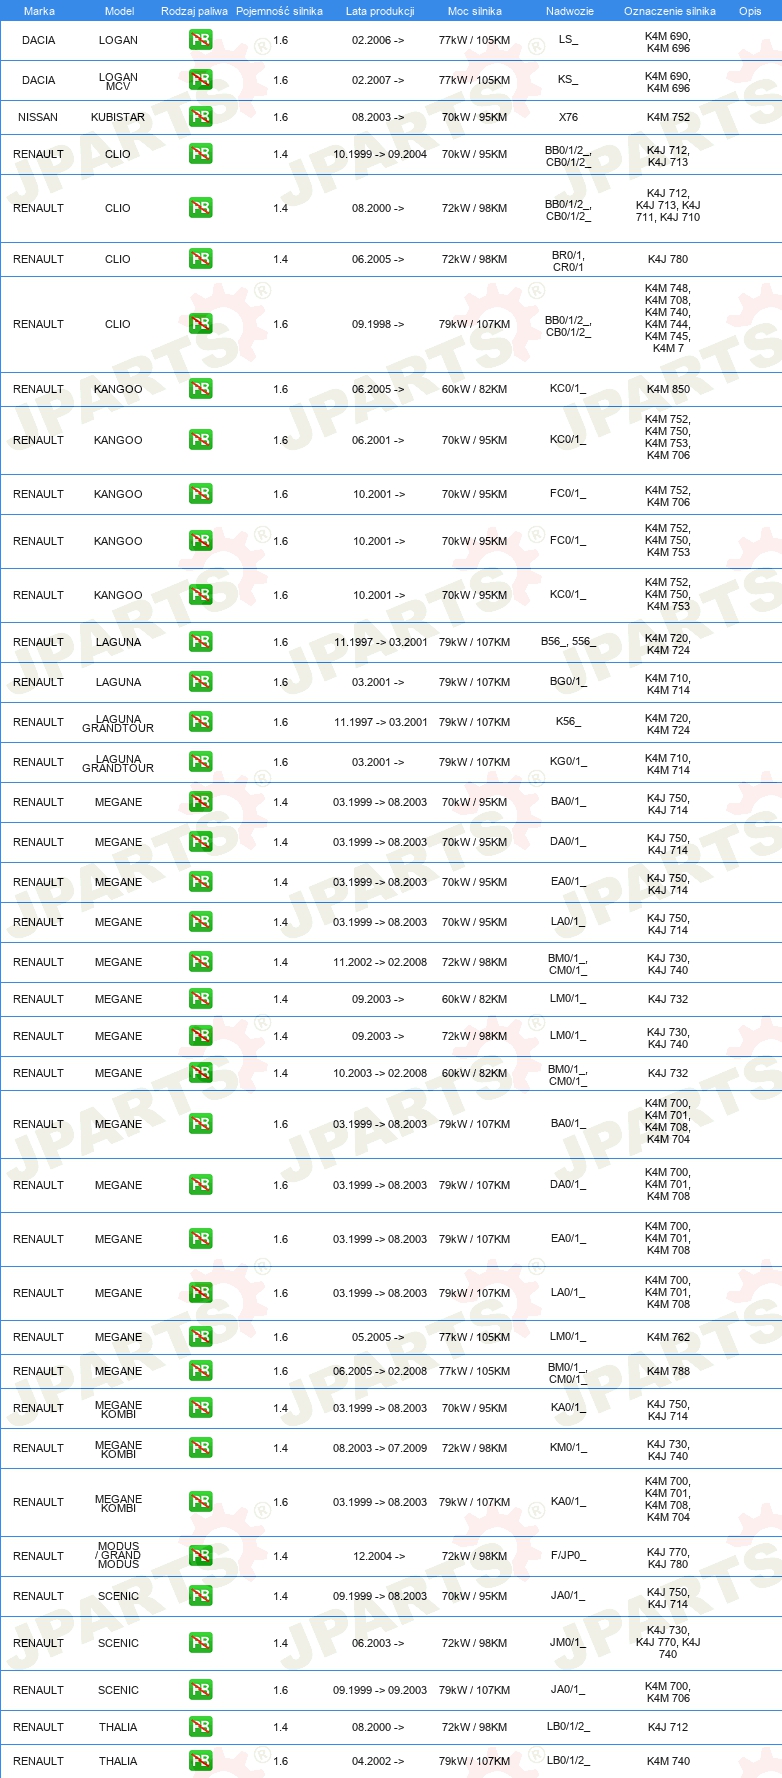Click the 08.2003 -> 07.2009 production date
The image size is (782, 1778).
380,1449
